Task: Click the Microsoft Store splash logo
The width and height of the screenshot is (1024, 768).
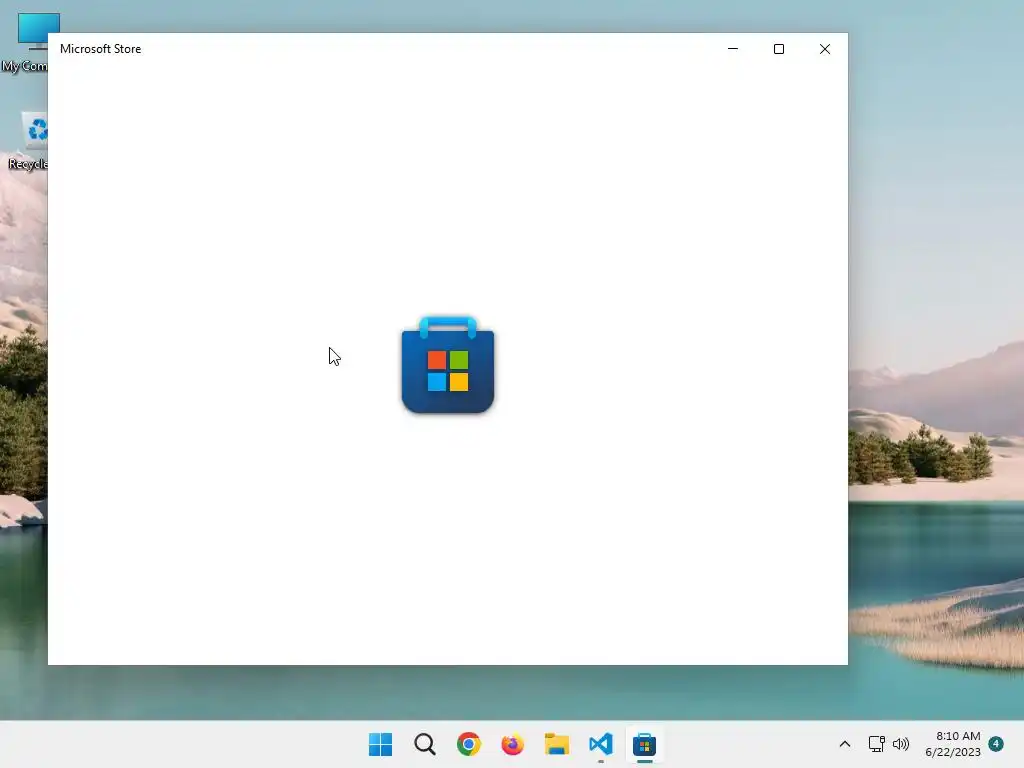Action: pyautogui.click(x=448, y=364)
